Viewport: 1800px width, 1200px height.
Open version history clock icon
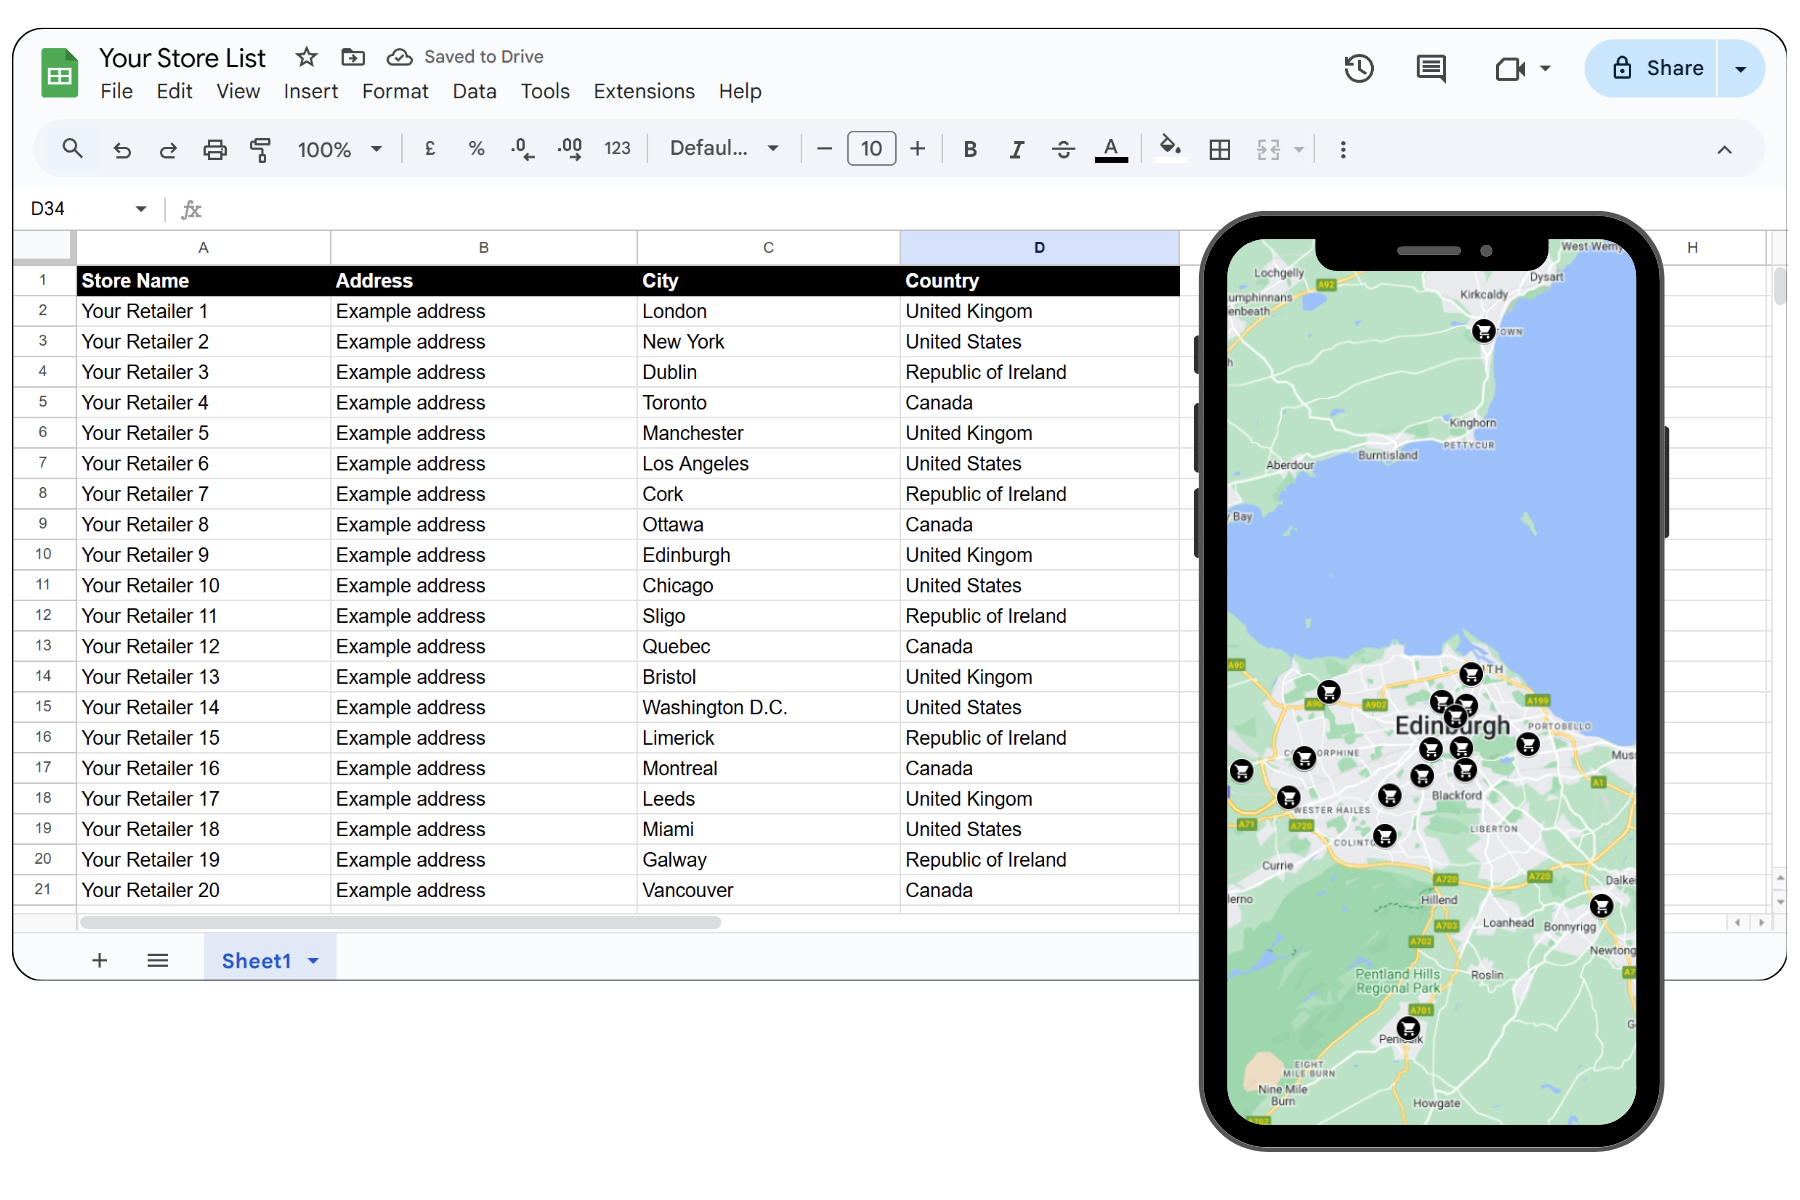point(1358,68)
